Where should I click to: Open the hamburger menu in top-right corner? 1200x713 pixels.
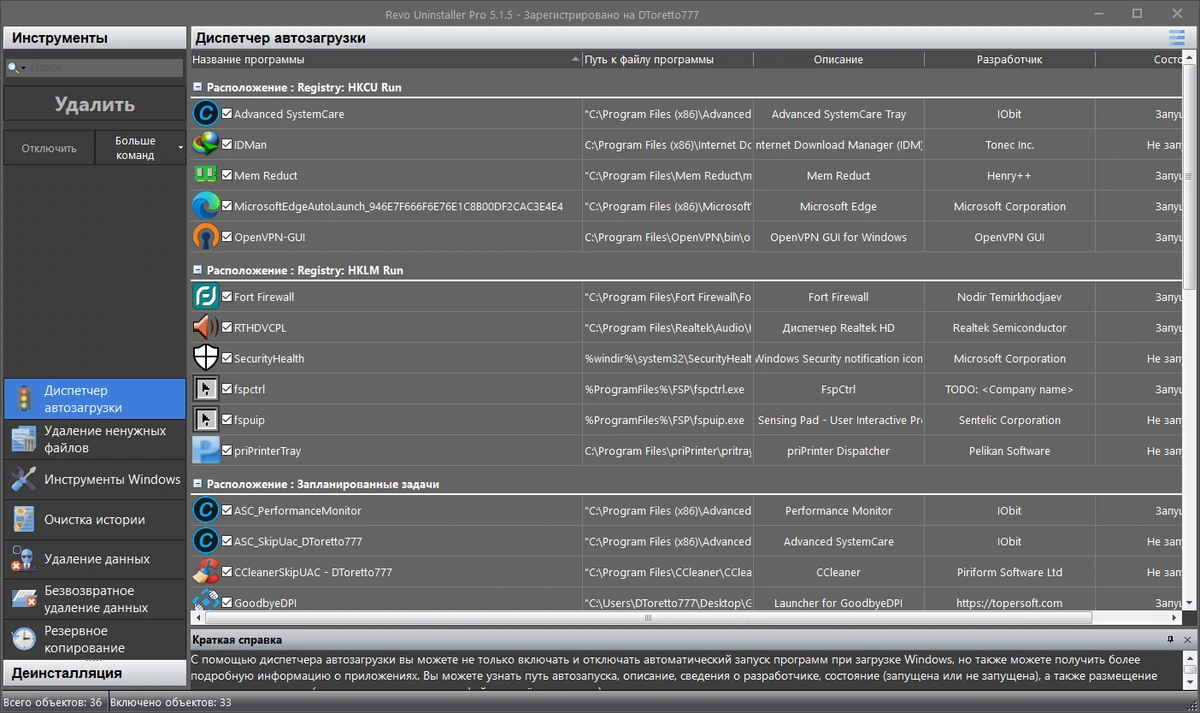pos(1176,38)
